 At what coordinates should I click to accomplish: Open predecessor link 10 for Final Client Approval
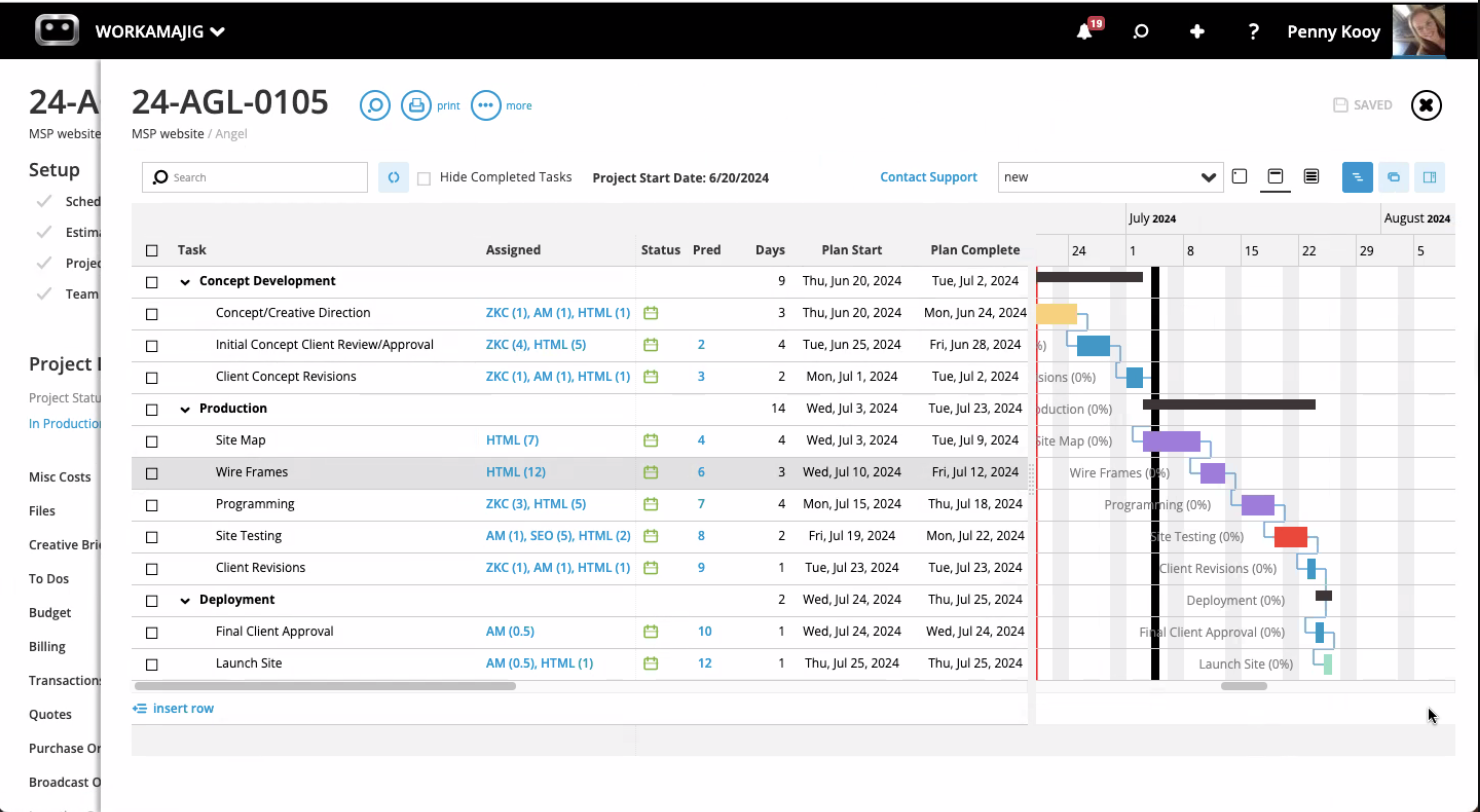pos(705,631)
